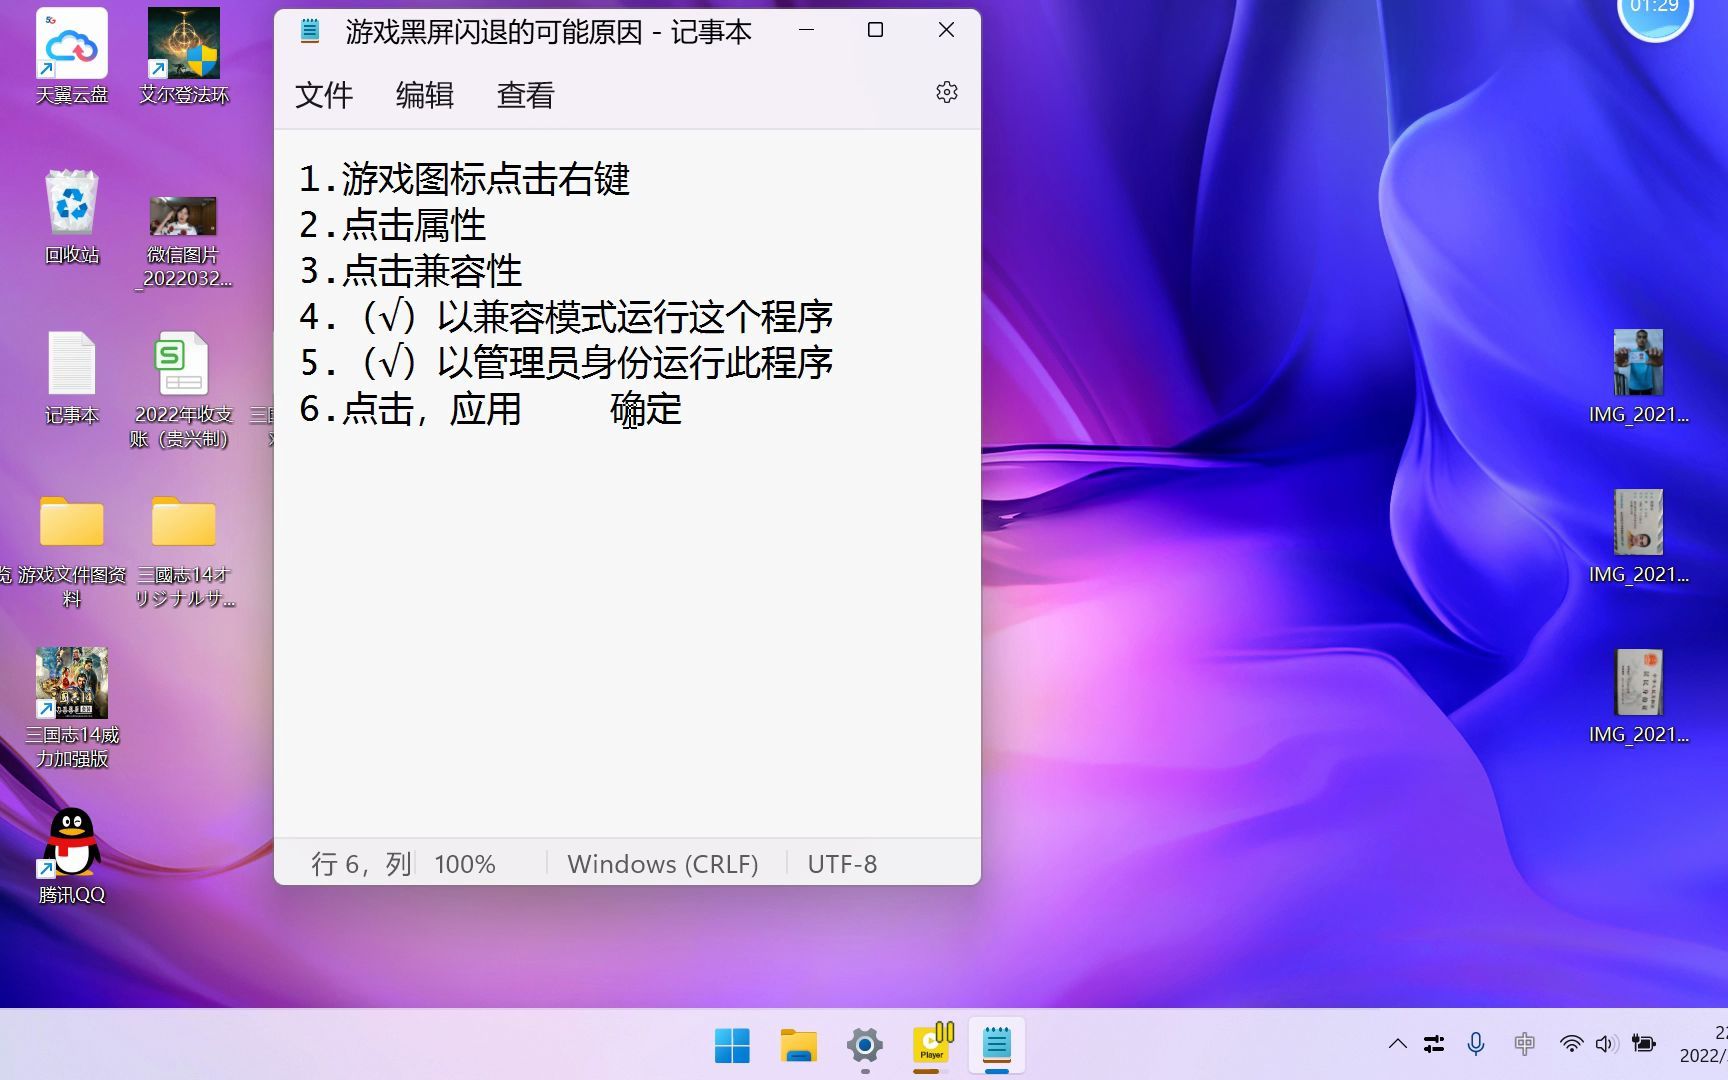Image resolution: width=1728 pixels, height=1080 pixels.
Task: Select 2022年收支账 spreadsheet file icon
Action: [181, 390]
